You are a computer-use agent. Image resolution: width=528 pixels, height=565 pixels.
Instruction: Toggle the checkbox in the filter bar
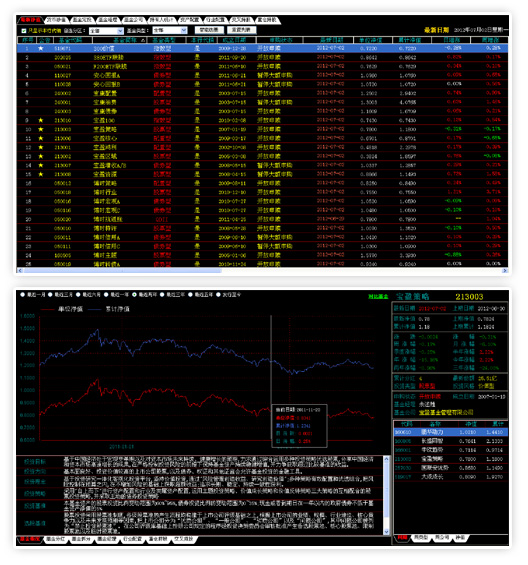[x=24, y=31]
